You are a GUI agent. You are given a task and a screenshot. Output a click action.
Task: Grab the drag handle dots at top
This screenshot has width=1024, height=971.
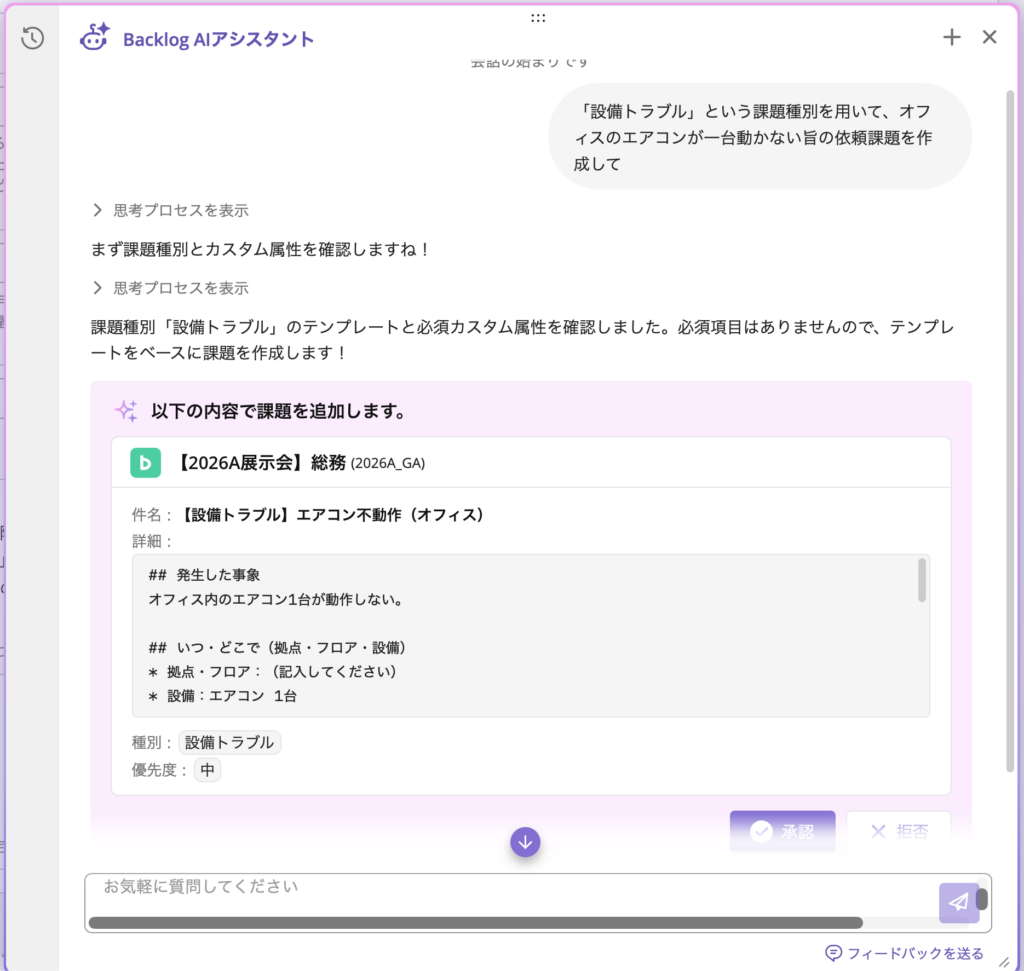pos(537,18)
